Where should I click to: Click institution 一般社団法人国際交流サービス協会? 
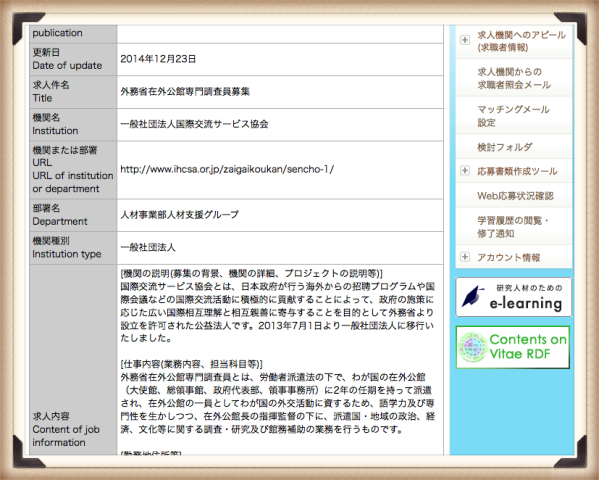pyautogui.click(x=194, y=124)
